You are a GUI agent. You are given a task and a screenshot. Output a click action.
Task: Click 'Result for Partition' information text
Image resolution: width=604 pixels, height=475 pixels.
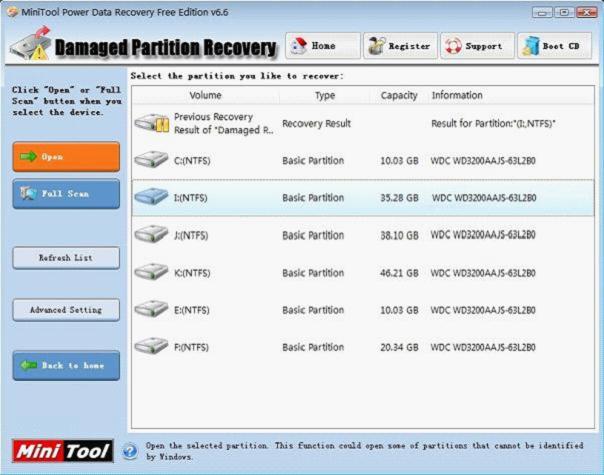click(493, 124)
